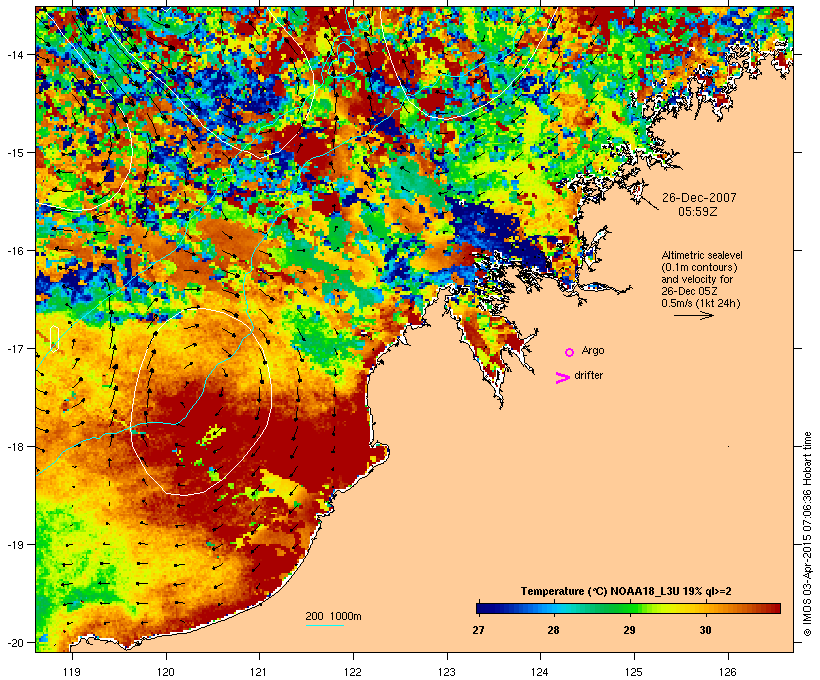Viewport: 820px width, 680px height.
Task: Click latitude axis label '-17'
Action: (15, 348)
